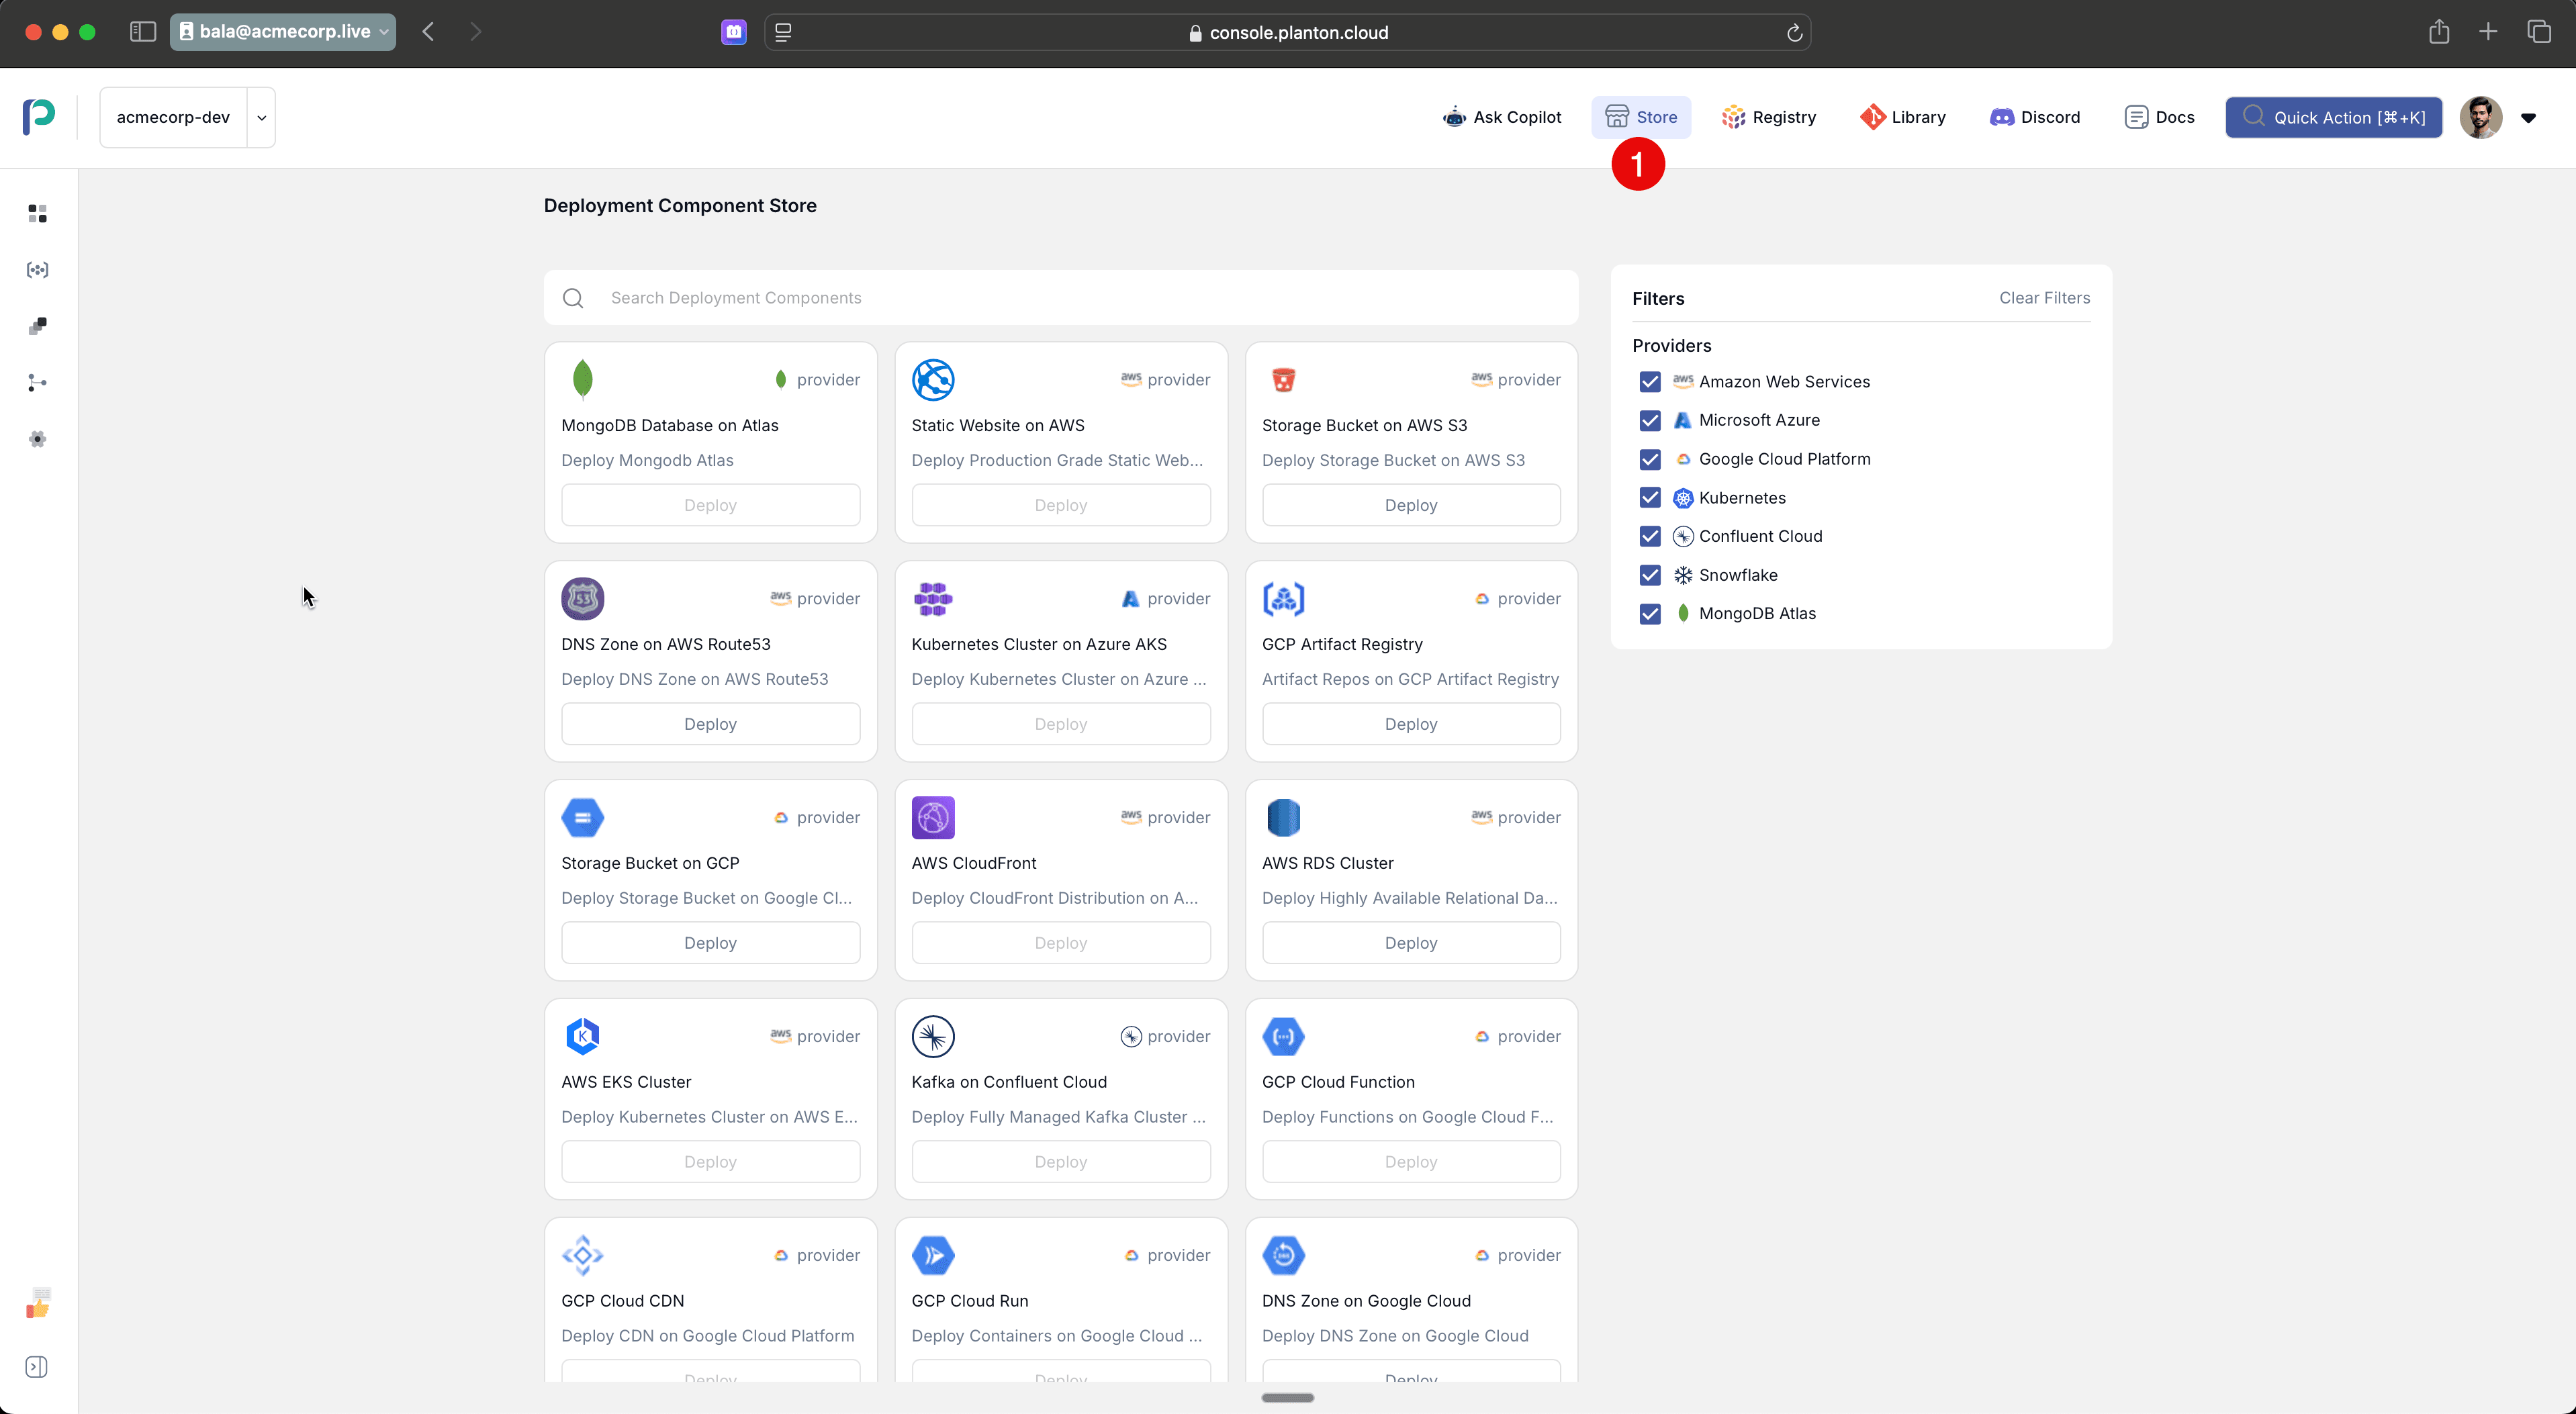Open the Library nav item

tap(1903, 117)
